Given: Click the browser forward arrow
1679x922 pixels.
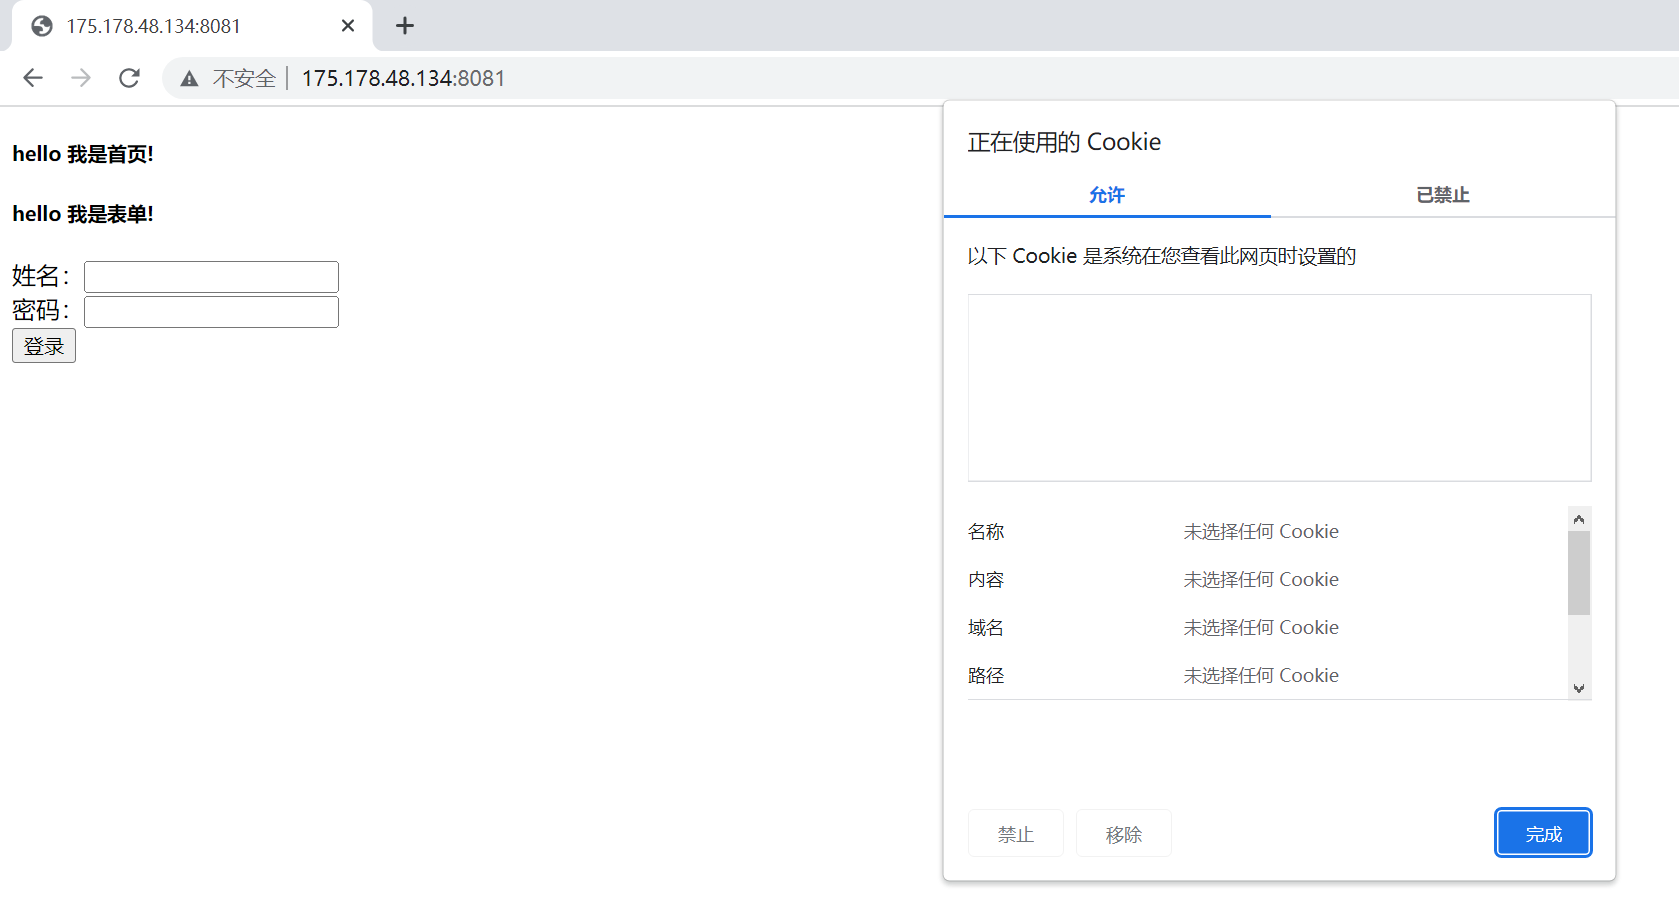Looking at the screenshot, I should [81, 78].
